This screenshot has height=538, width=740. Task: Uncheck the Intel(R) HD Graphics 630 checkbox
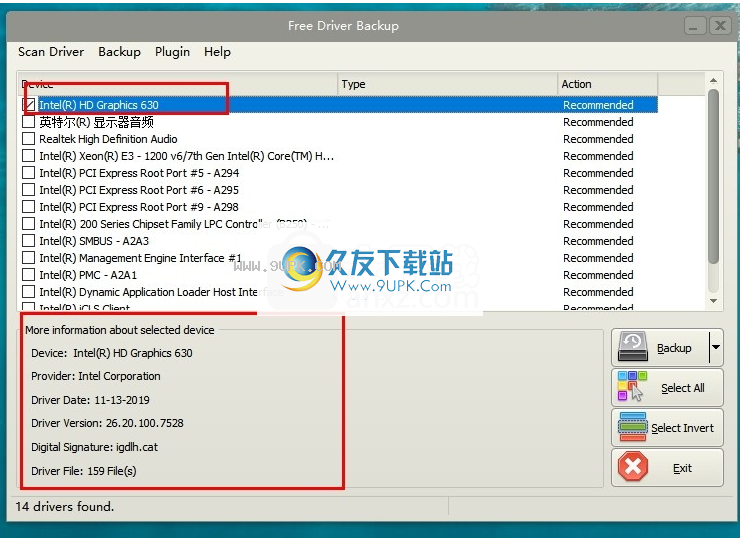point(29,104)
